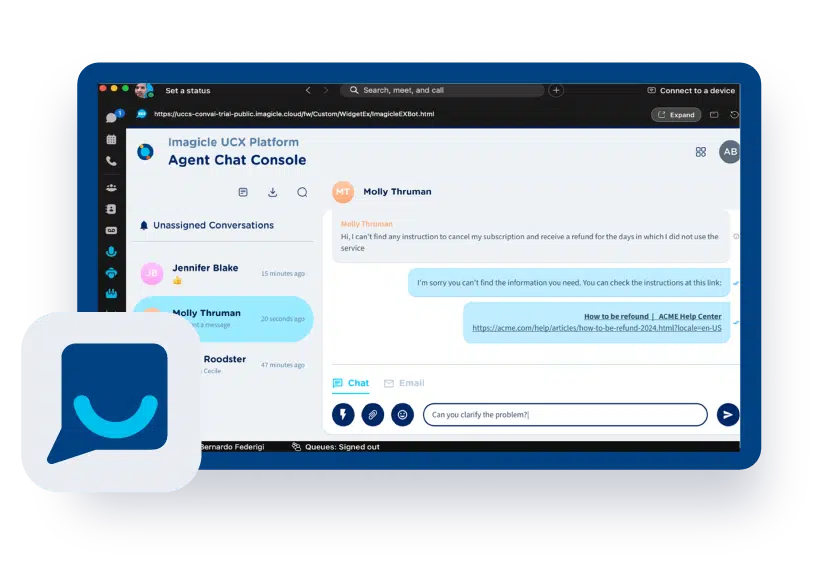Open the notes icon above conversation list

point(243,192)
